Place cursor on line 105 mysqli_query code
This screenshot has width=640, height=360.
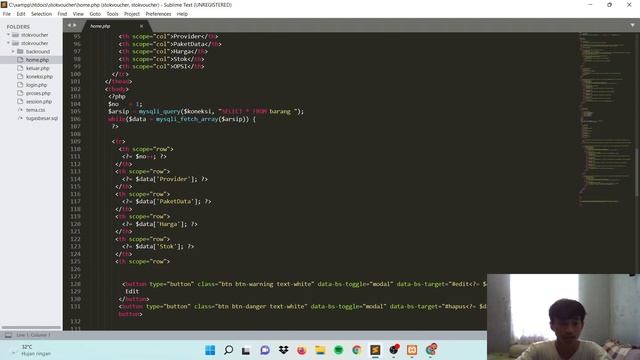[x=206, y=111]
